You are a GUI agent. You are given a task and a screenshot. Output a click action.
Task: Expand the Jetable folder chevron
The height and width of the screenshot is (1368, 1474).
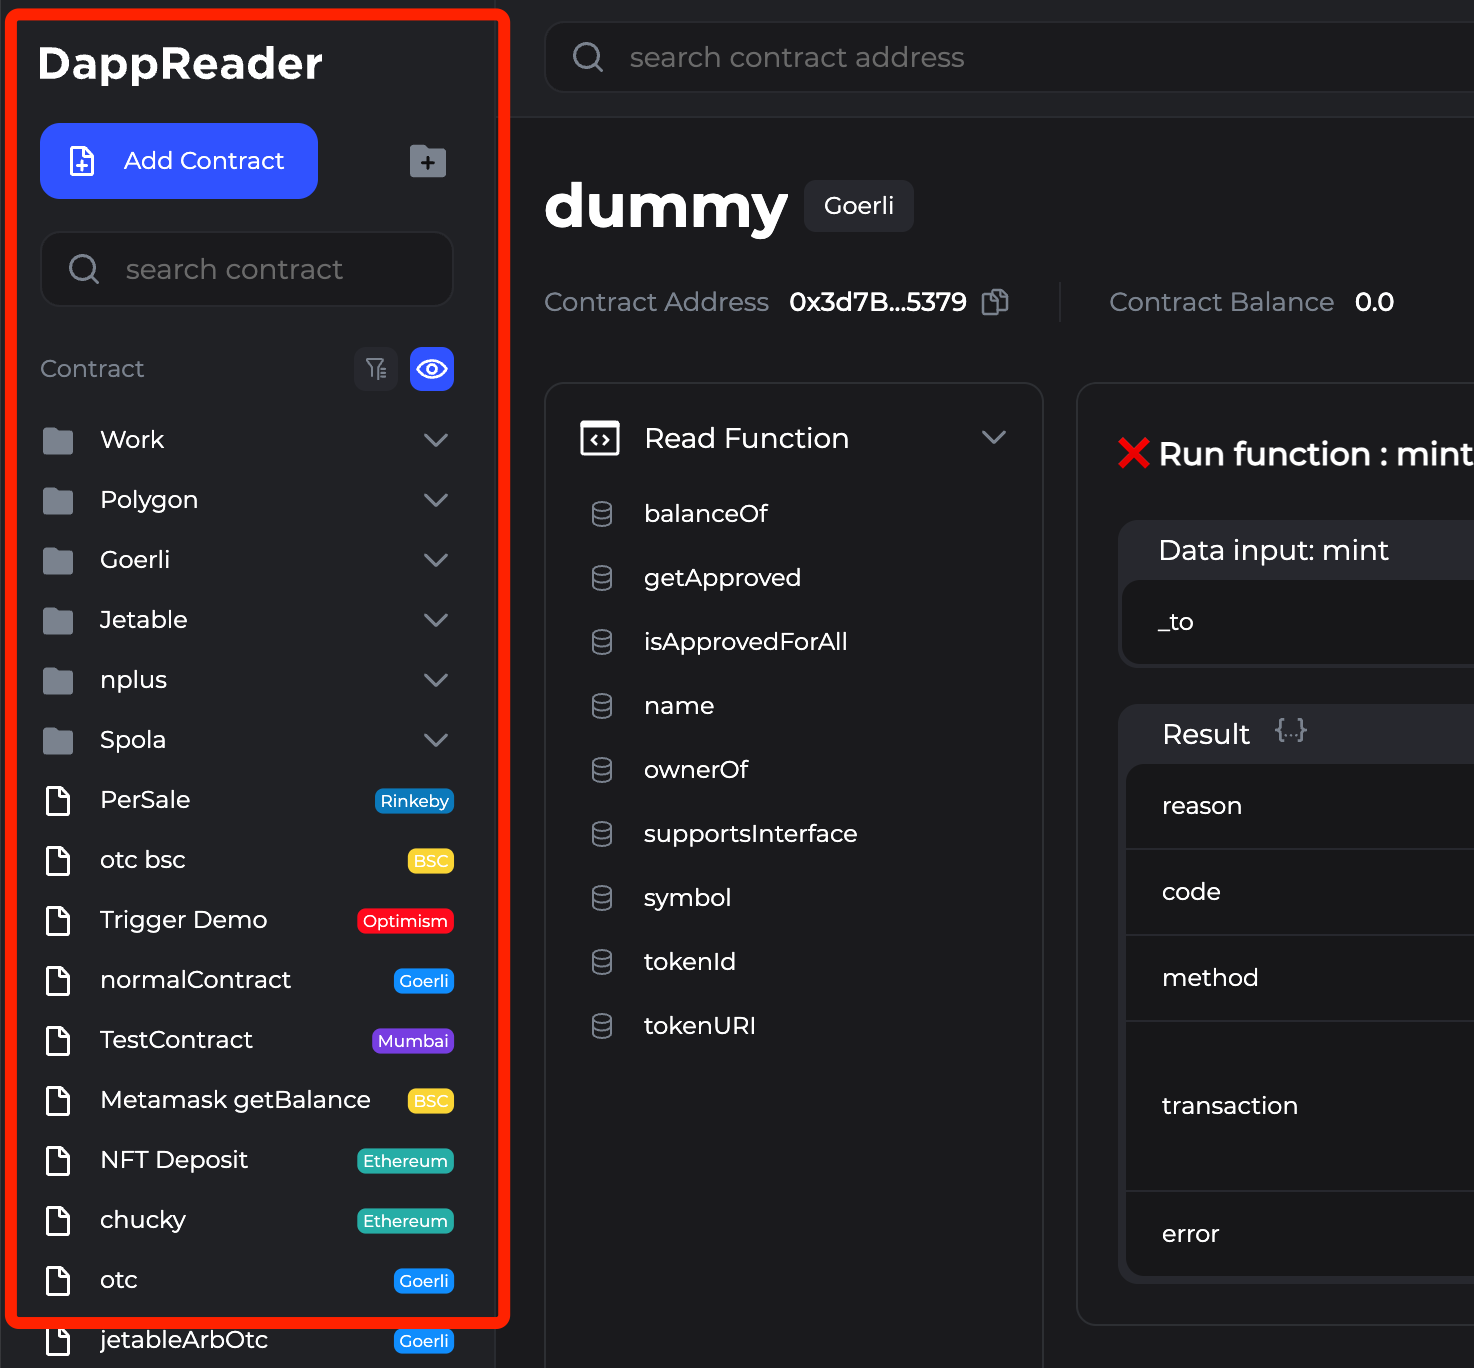(x=436, y=620)
